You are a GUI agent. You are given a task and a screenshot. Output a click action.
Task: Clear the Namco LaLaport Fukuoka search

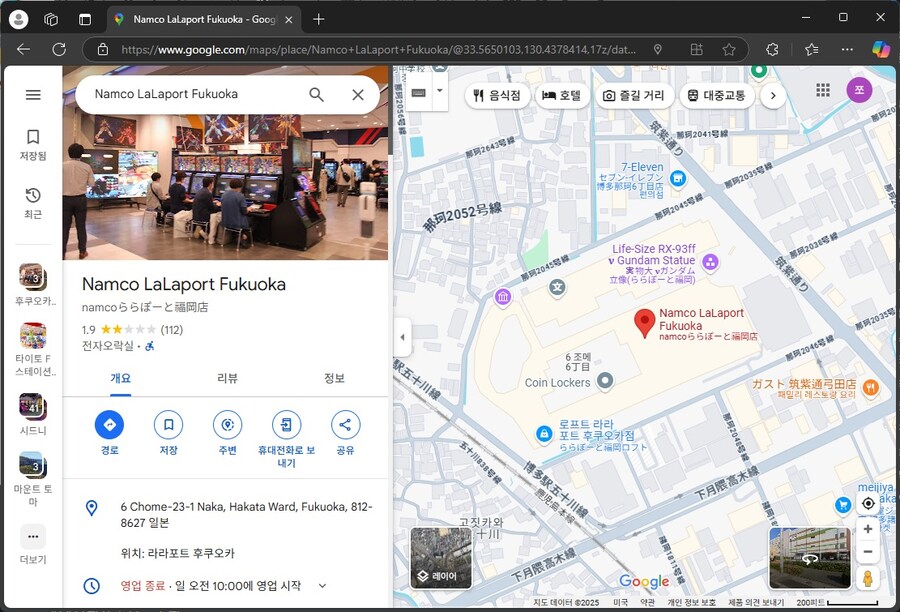[x=358, y=94]
